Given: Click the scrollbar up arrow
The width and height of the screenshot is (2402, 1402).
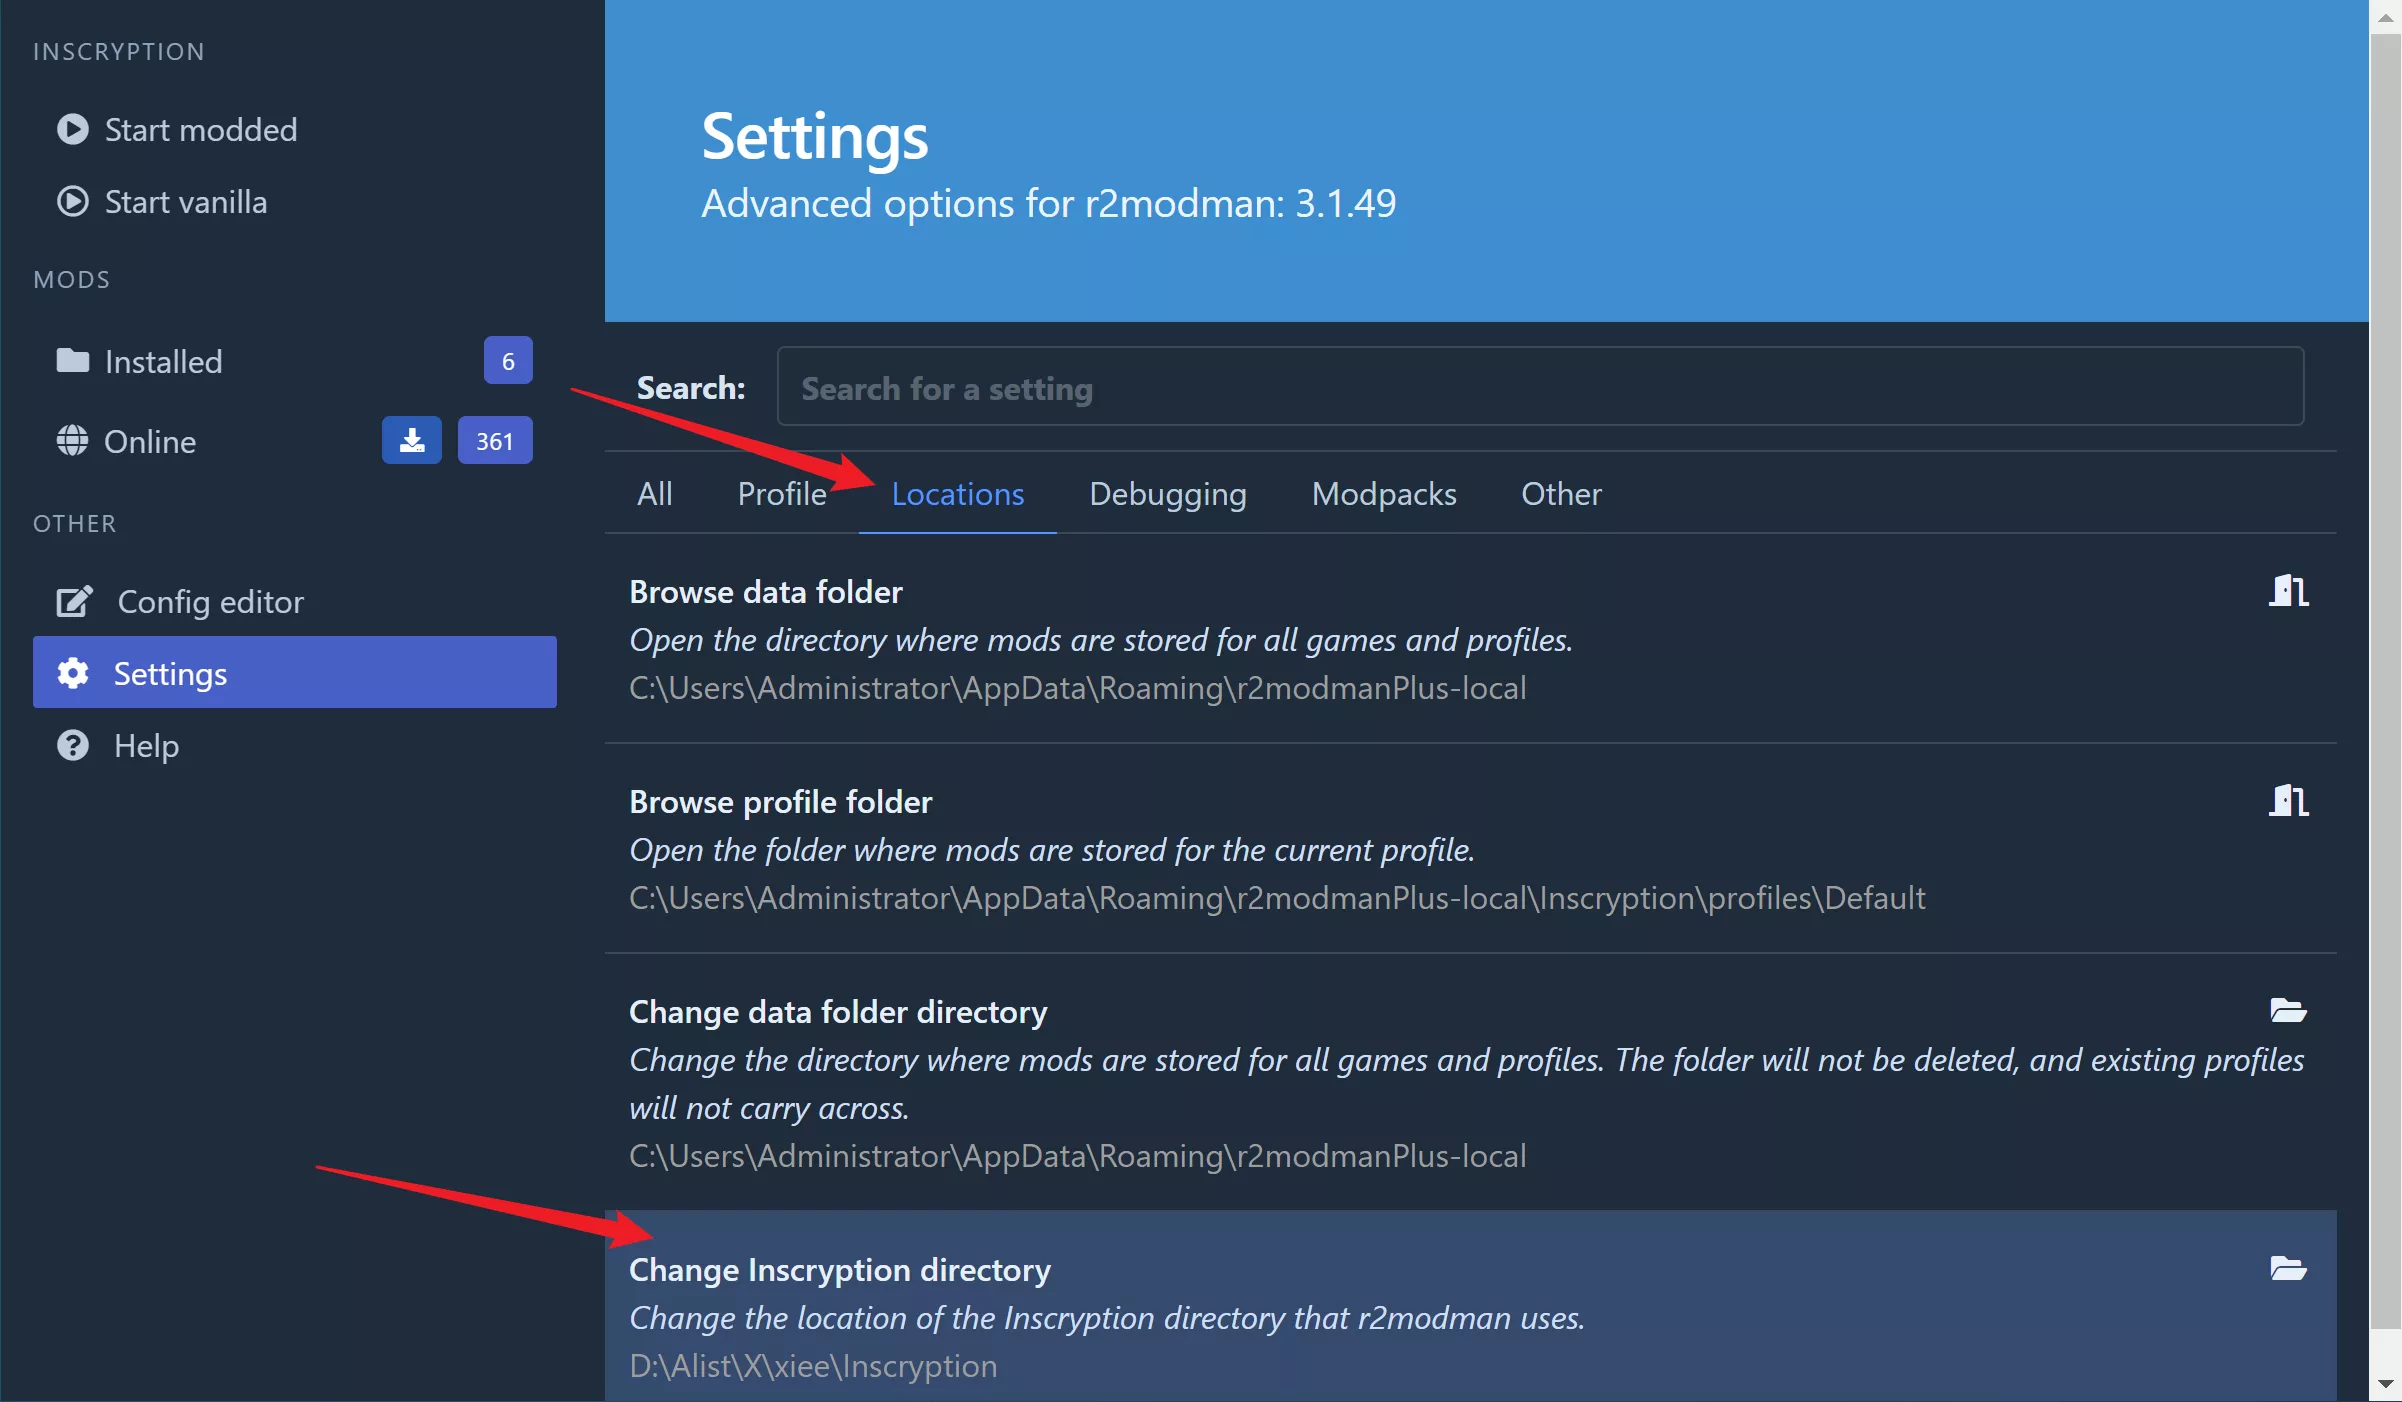Looking at the screenshot, I should pyautogui.click(x=2386, y=17).
